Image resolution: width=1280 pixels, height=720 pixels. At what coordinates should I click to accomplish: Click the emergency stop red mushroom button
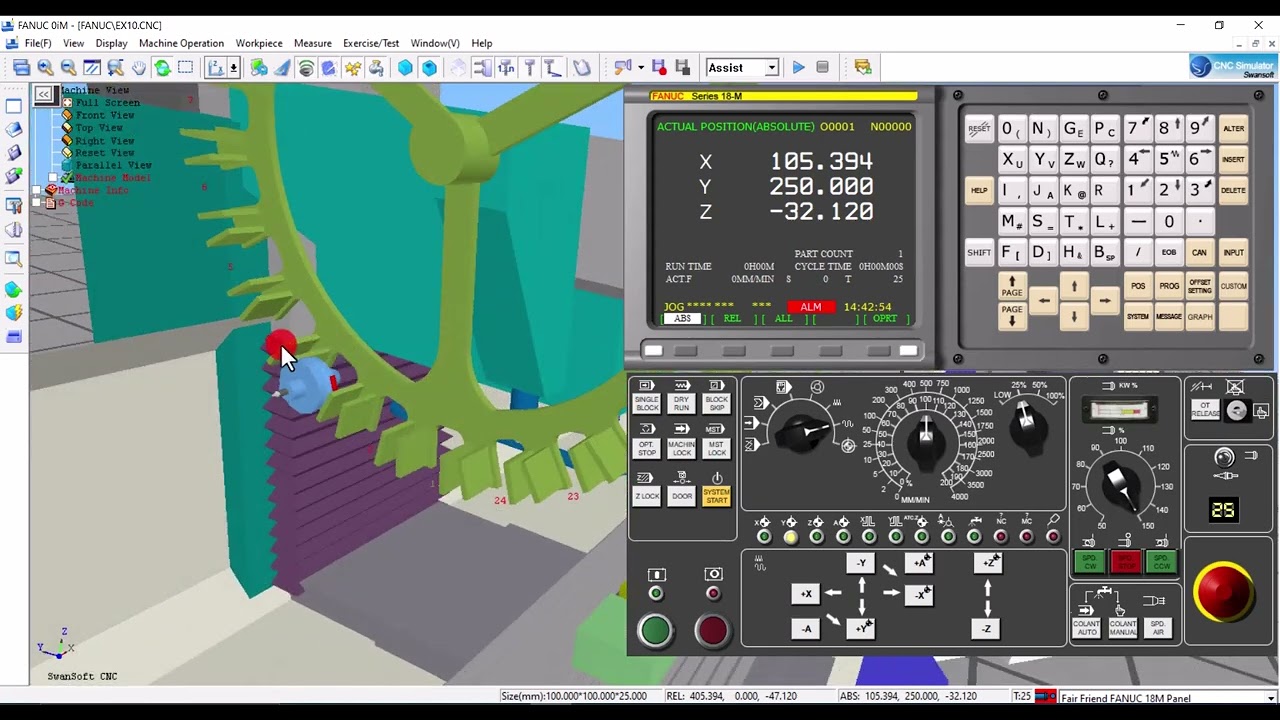coord(1223,592)
